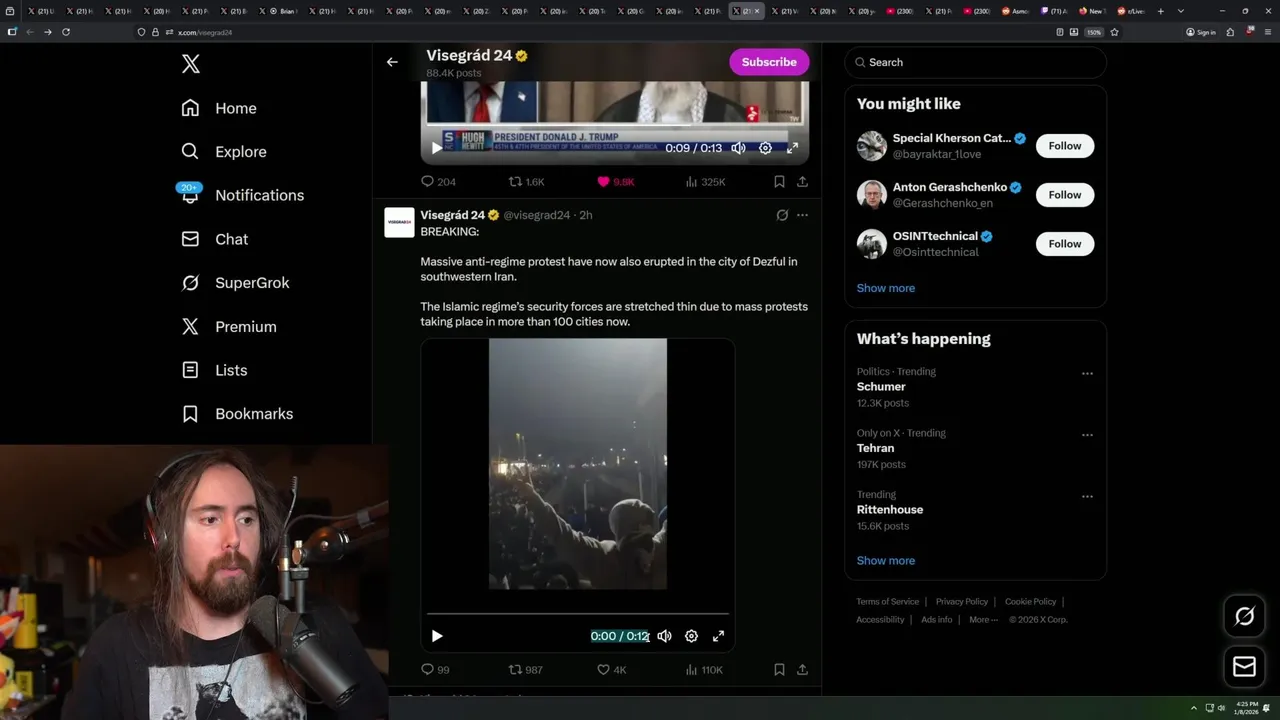Expand the More footer menu
This screenshot has height=720, width=1280.
(983, 620)
